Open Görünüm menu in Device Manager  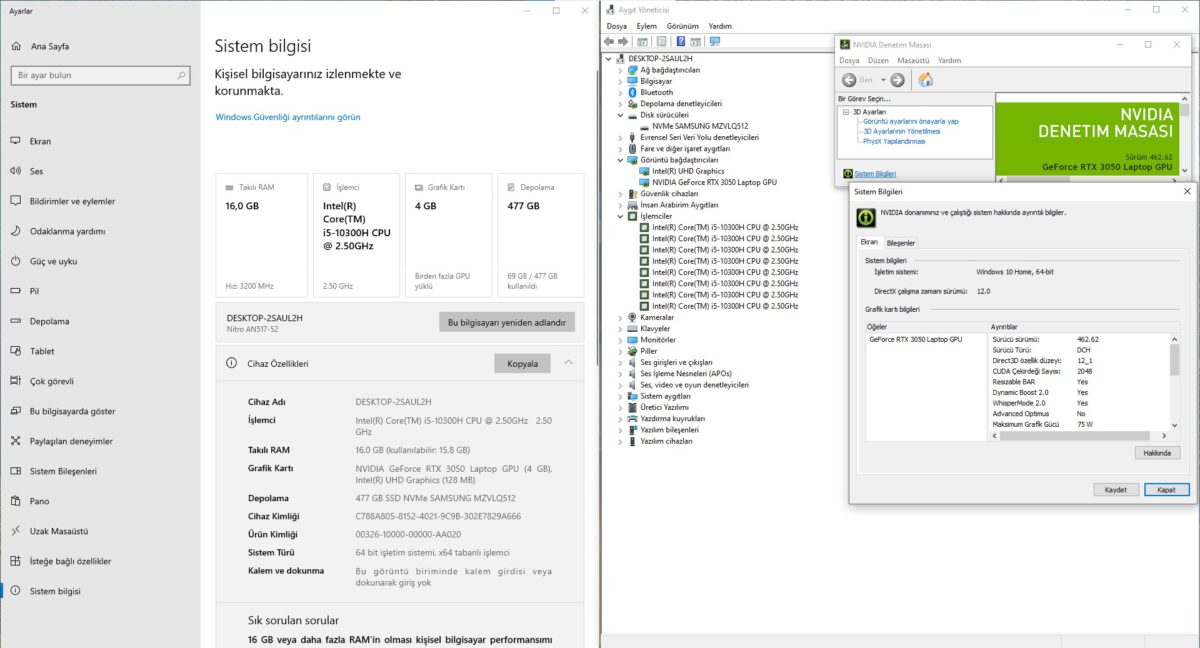[683, 26]
